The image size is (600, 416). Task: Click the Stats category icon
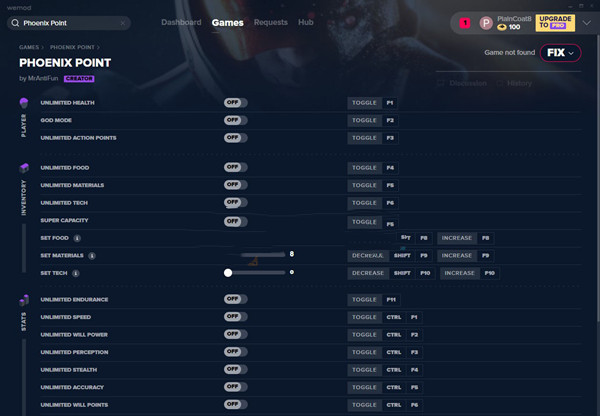point(24,299)
